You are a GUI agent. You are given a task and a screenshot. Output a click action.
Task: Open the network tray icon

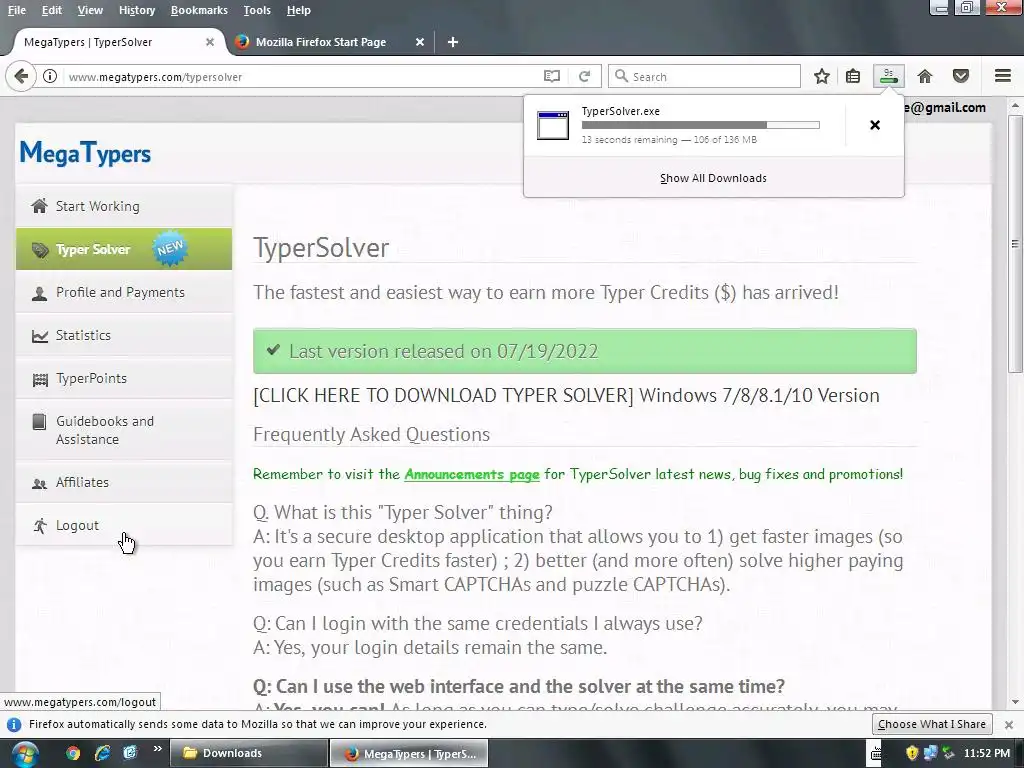(x=930, y=754)
